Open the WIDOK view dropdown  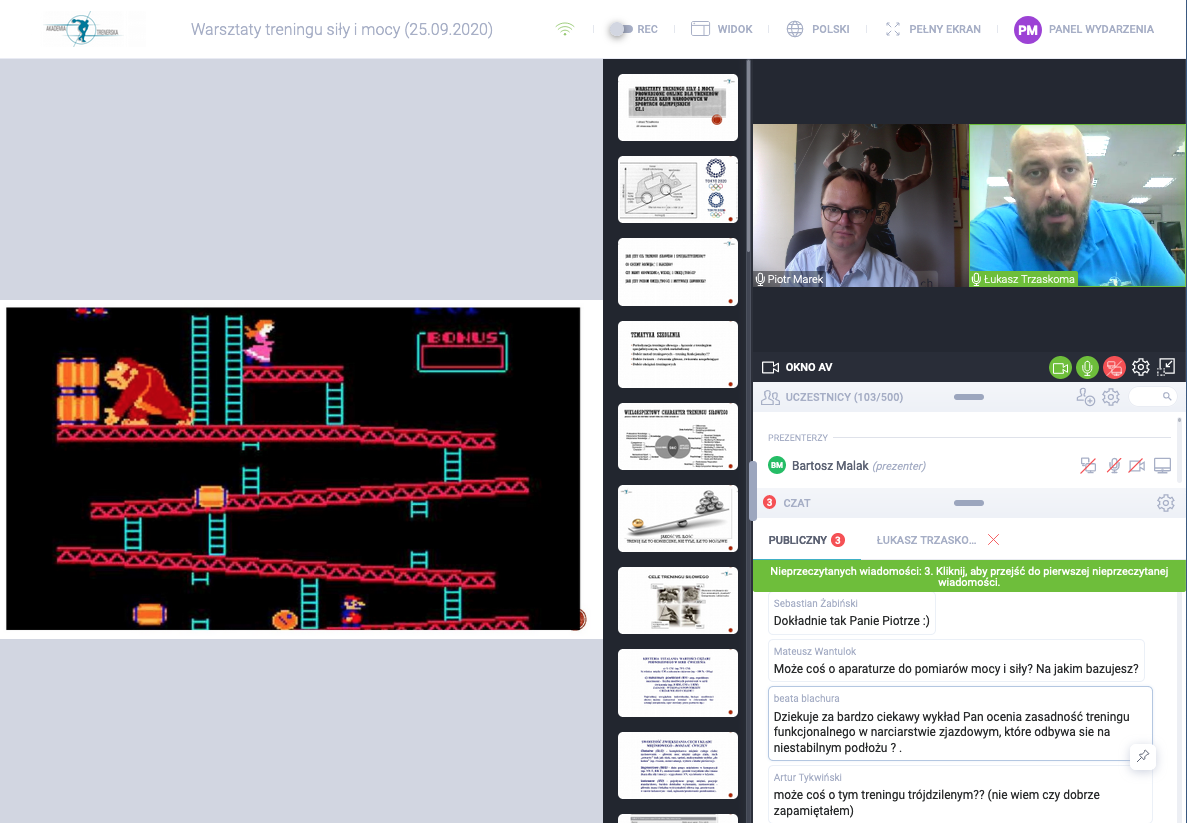722,29
